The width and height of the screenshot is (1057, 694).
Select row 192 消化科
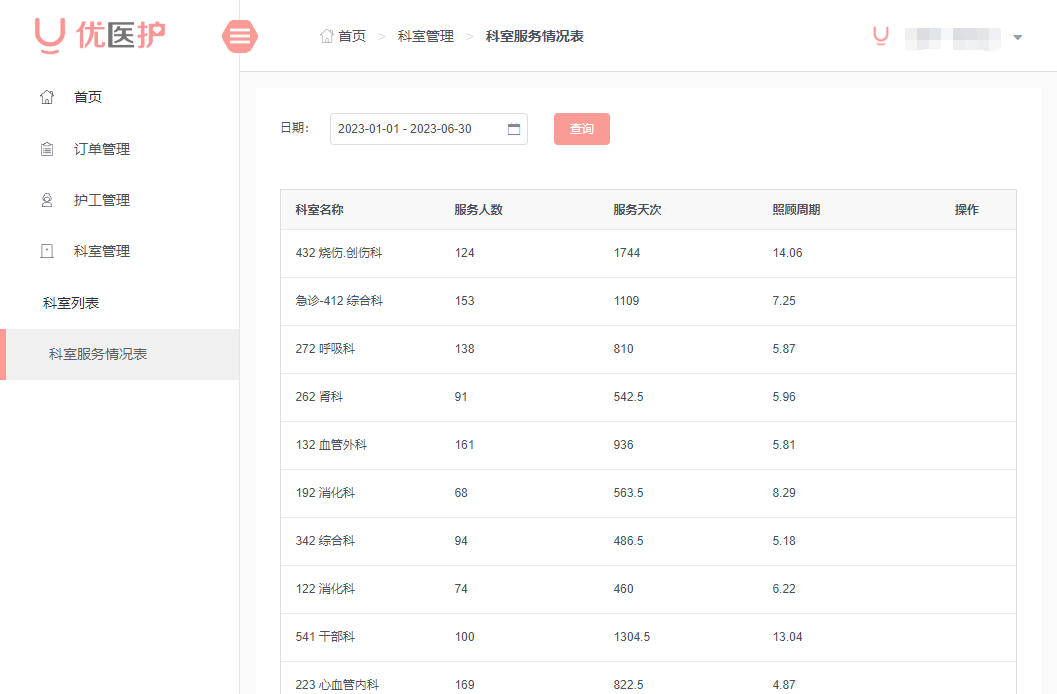click(x=648, y=493)
